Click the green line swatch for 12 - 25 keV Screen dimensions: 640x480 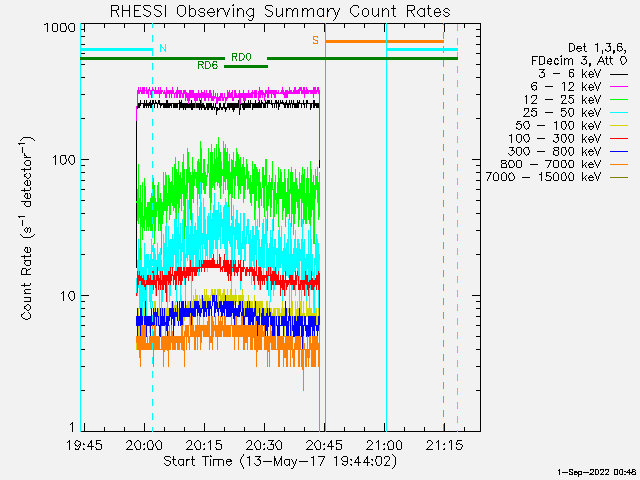(x=619, y=100)
